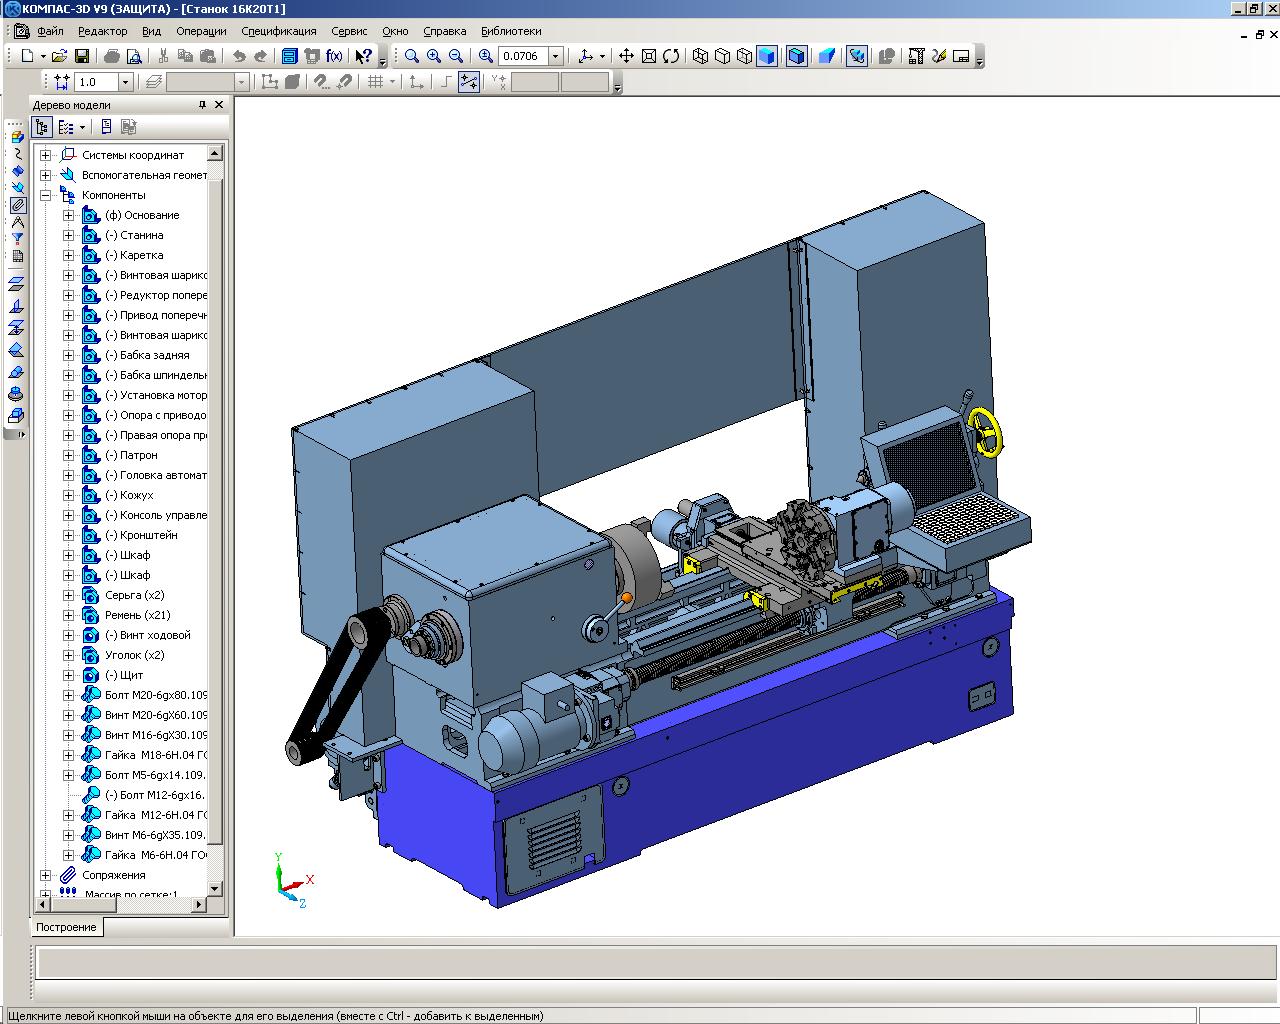The image size is (1280, 1024).
Task: Toggle perspective projection view
Action: 826,56
